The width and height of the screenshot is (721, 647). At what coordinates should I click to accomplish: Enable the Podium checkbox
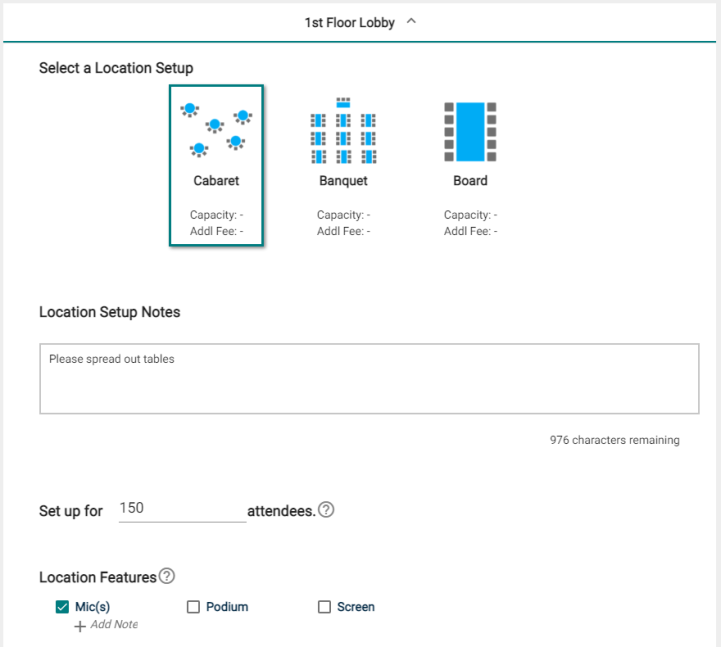pyautogui.click(x=193, y=607)
